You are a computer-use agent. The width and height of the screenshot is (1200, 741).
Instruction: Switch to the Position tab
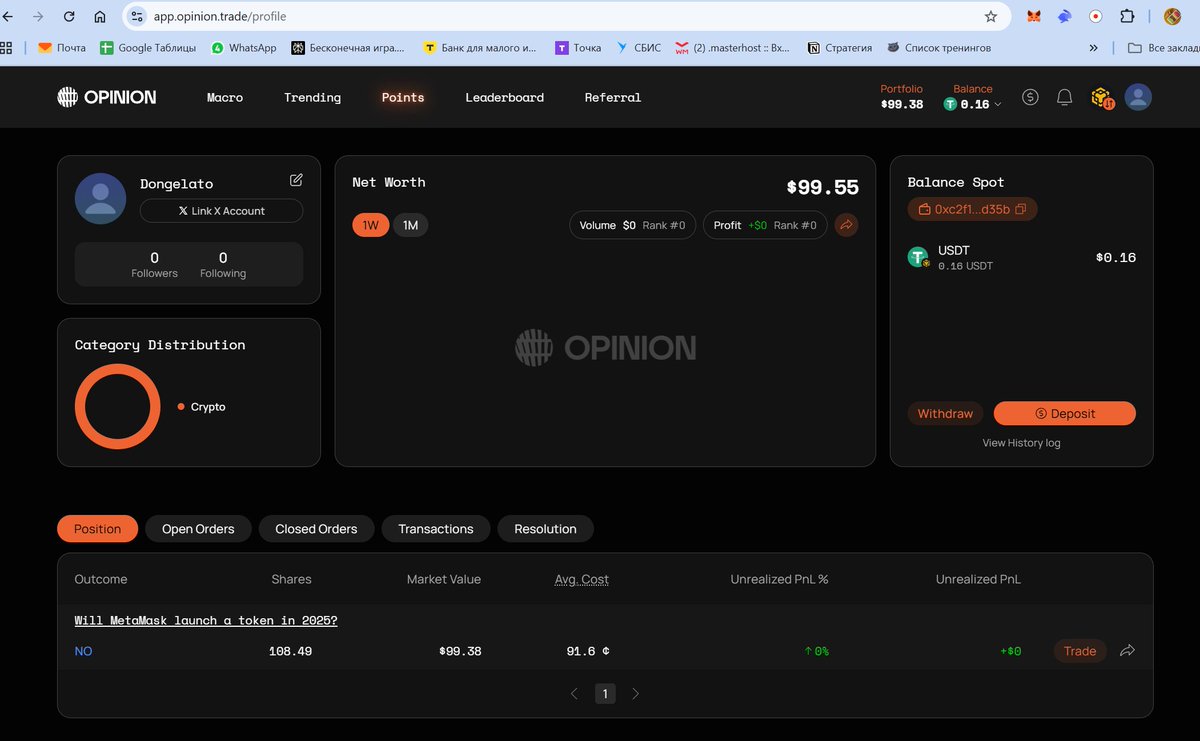coord(98,528)
